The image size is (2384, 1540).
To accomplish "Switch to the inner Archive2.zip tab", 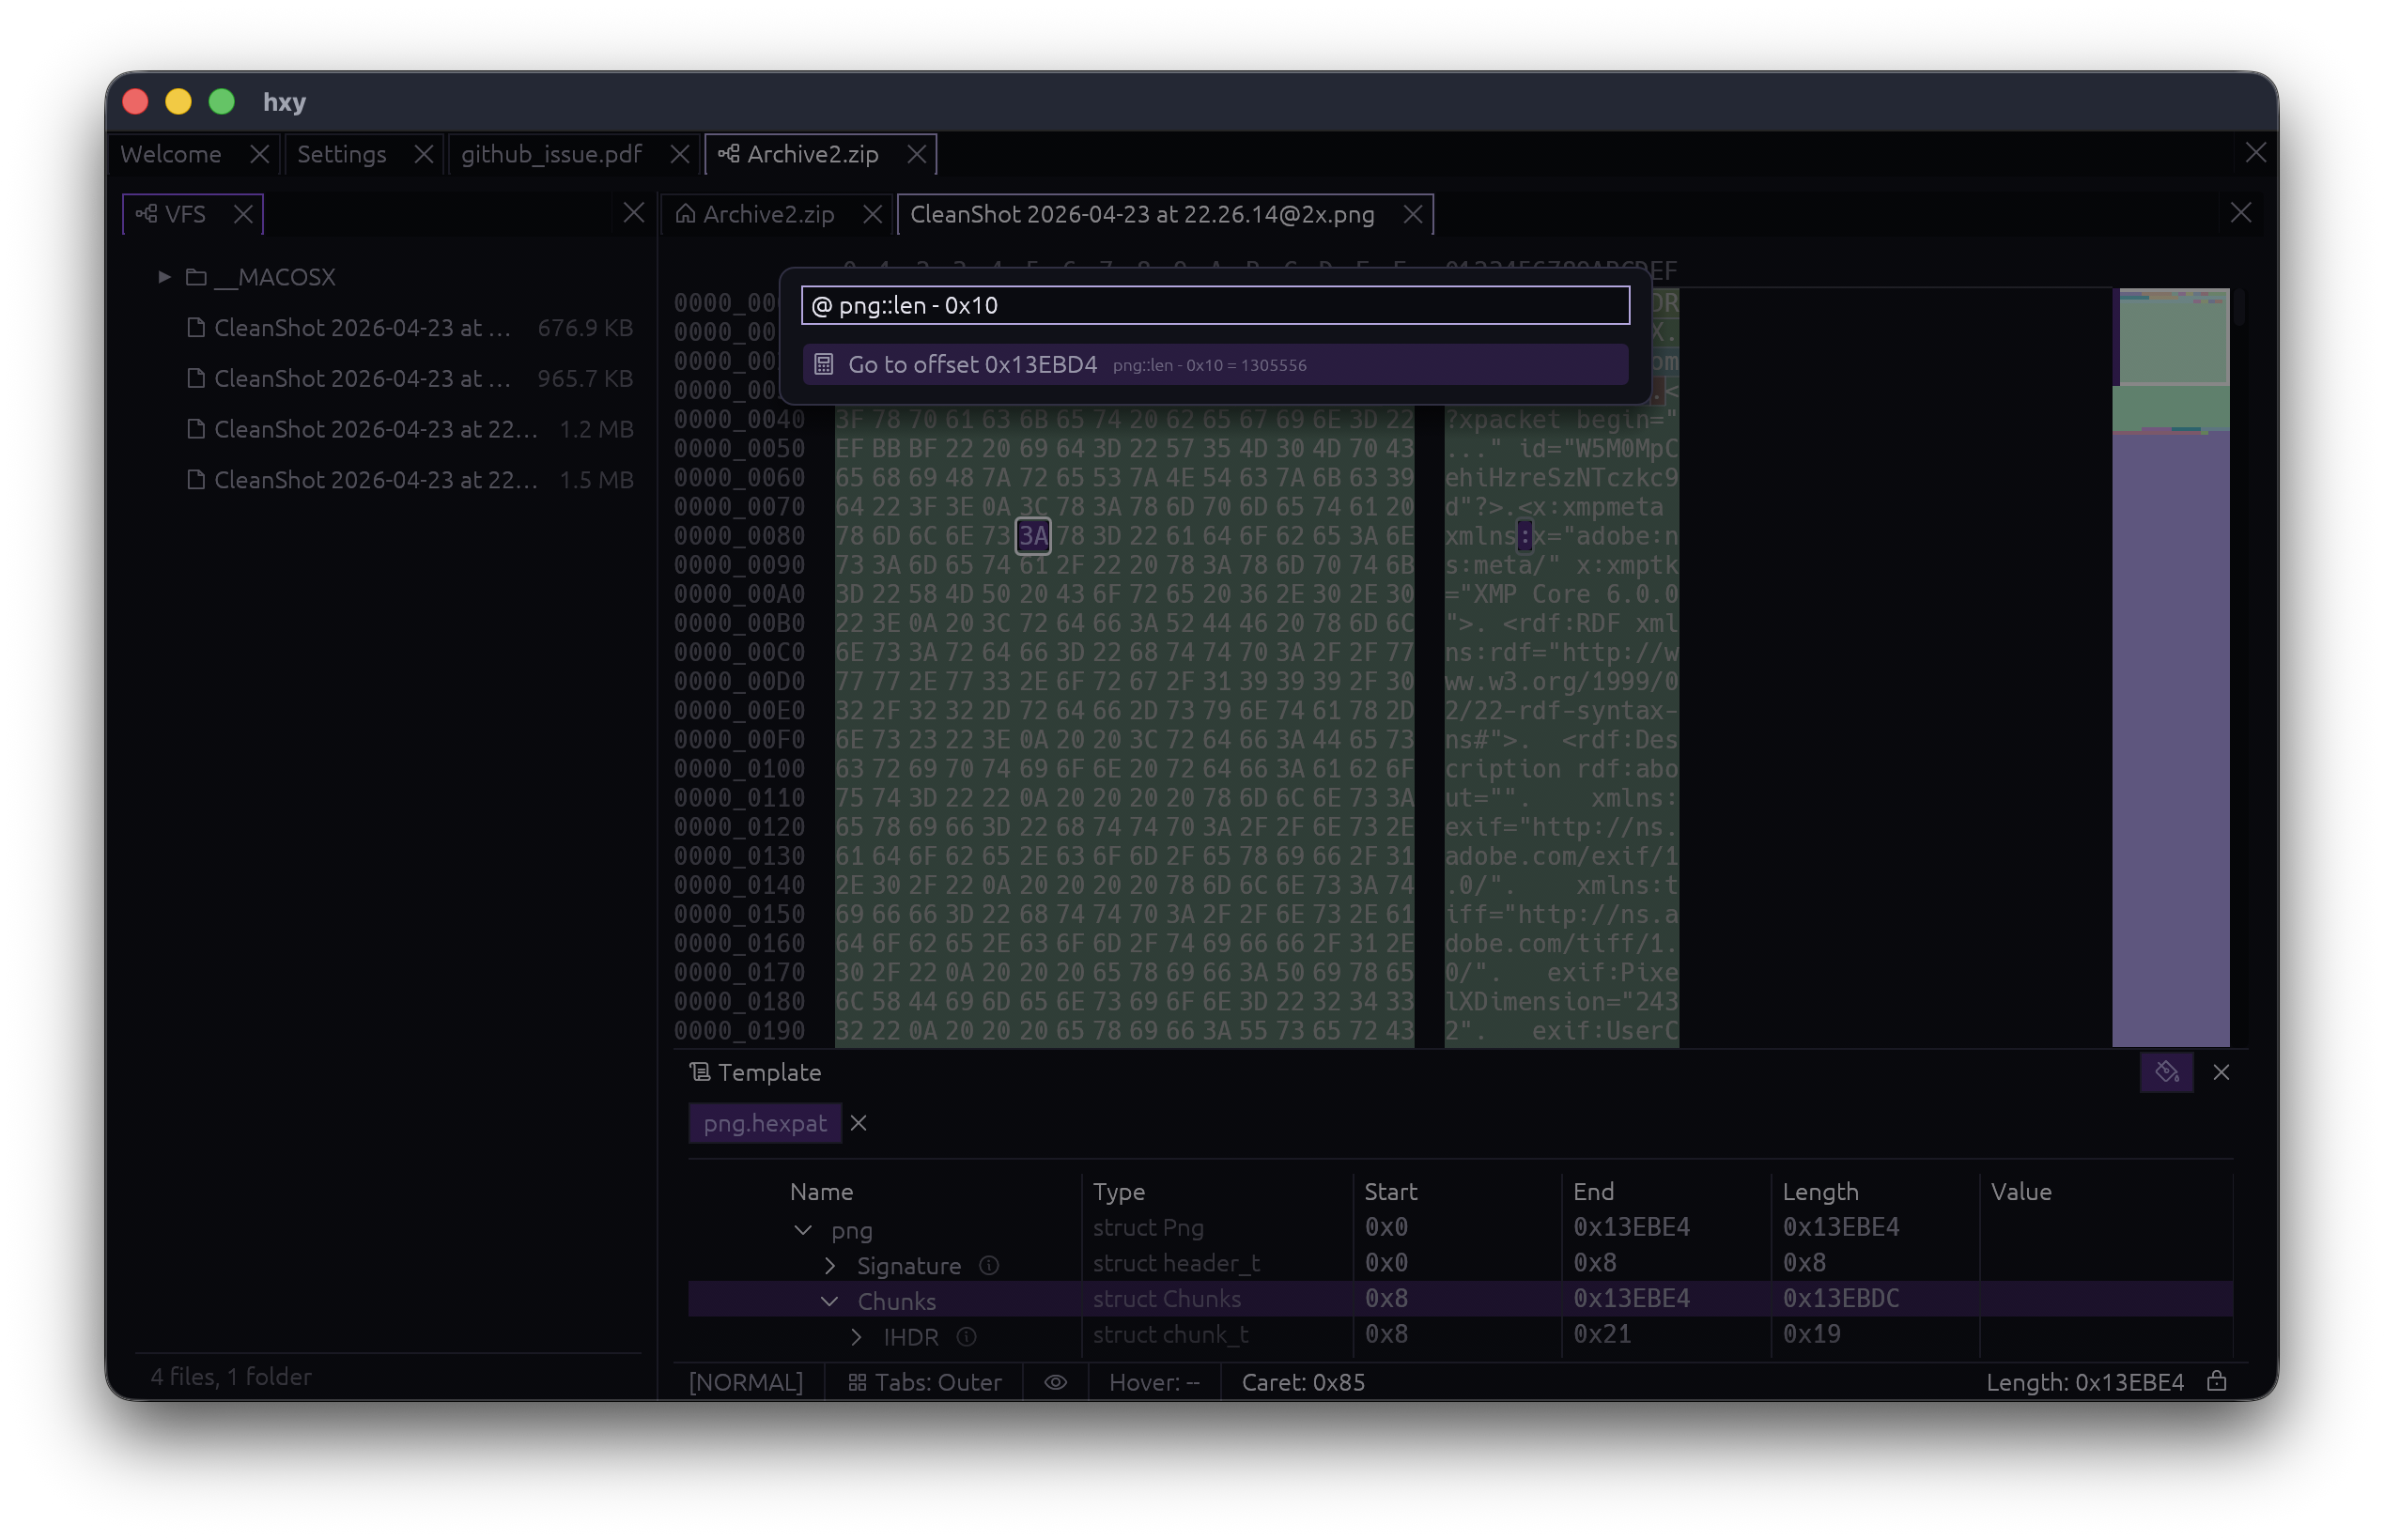I will click(768, 214).
